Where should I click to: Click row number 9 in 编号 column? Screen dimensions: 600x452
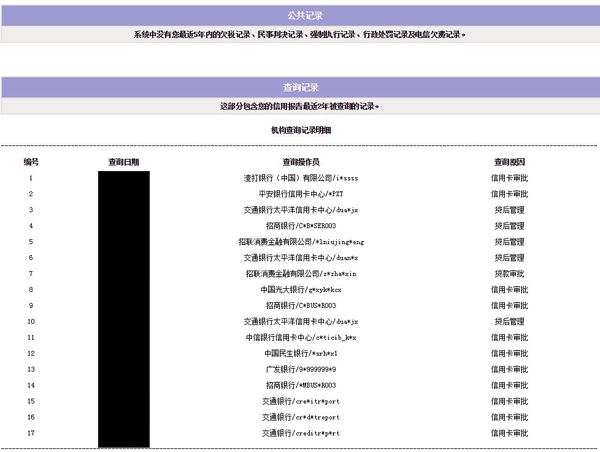coord(31,305)
